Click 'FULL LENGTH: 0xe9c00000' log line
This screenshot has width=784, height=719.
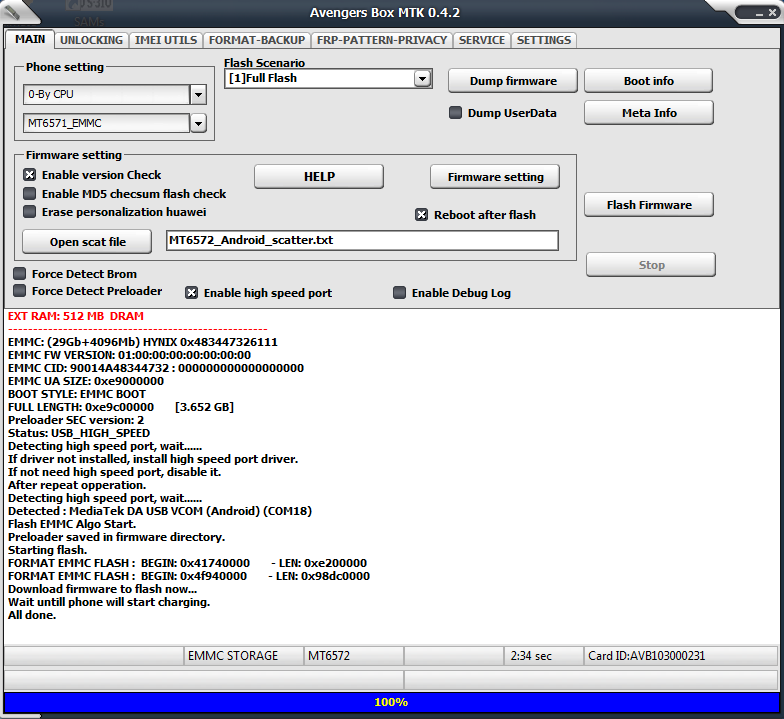coord(121,408)
